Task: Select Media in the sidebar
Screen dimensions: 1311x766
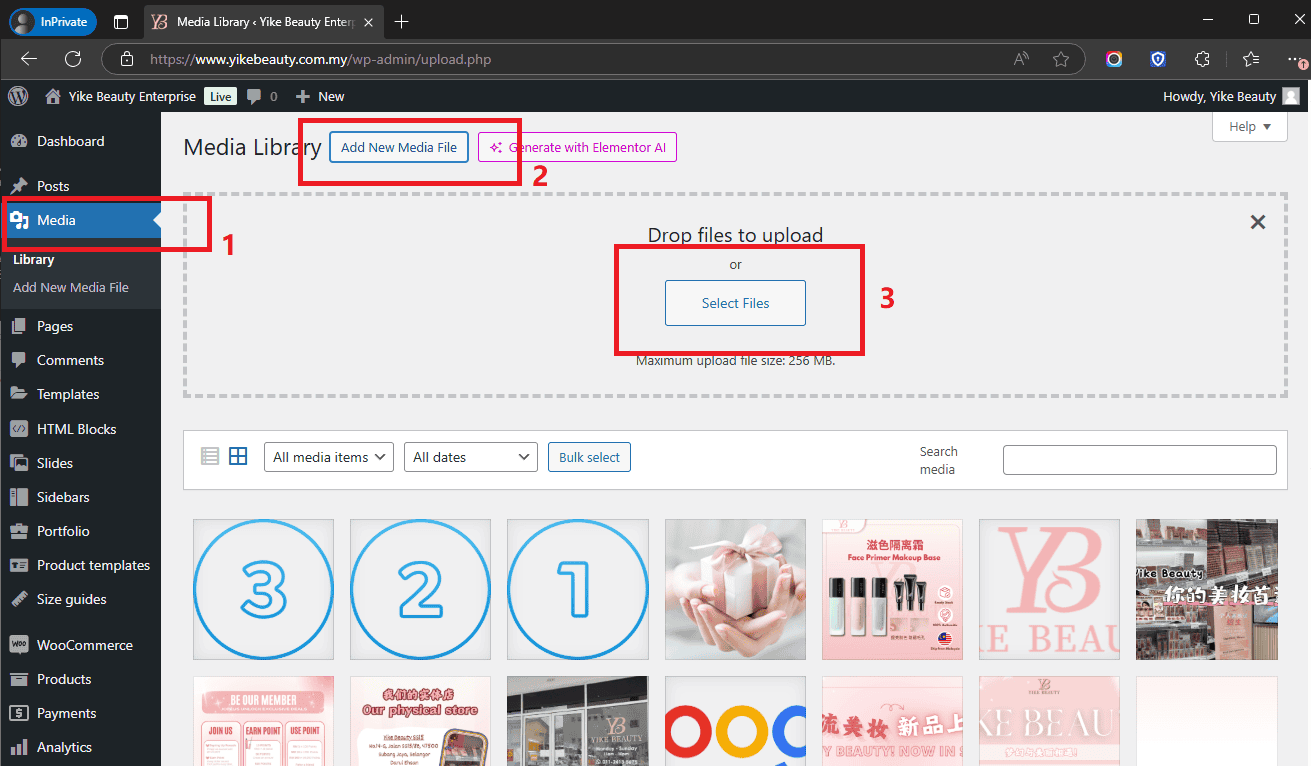Action: [x=80, y=220]
